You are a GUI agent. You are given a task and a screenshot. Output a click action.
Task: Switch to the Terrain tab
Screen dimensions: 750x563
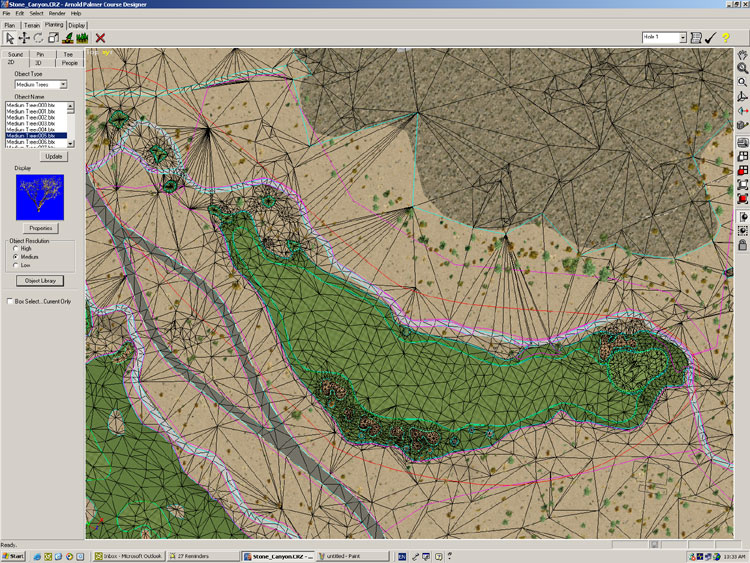tap(32, 23)
